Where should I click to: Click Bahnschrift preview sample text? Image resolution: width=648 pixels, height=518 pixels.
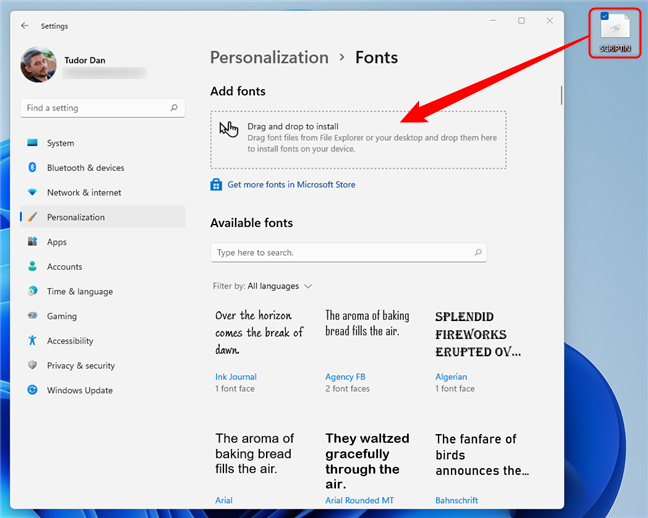coord(482,454)
